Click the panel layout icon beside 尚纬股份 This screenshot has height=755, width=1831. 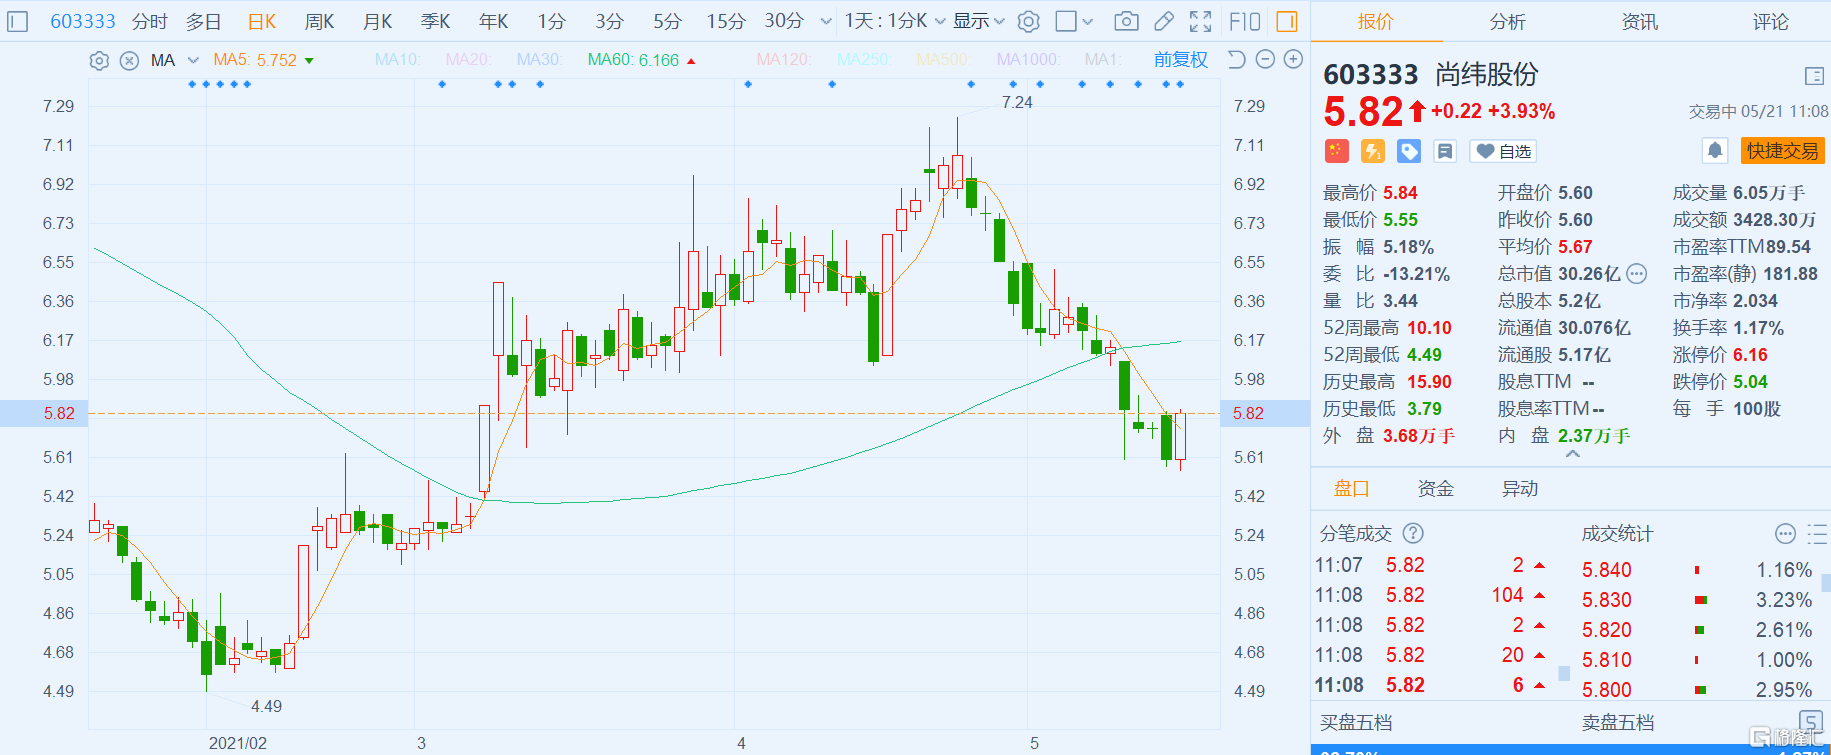coord(1815,76)
